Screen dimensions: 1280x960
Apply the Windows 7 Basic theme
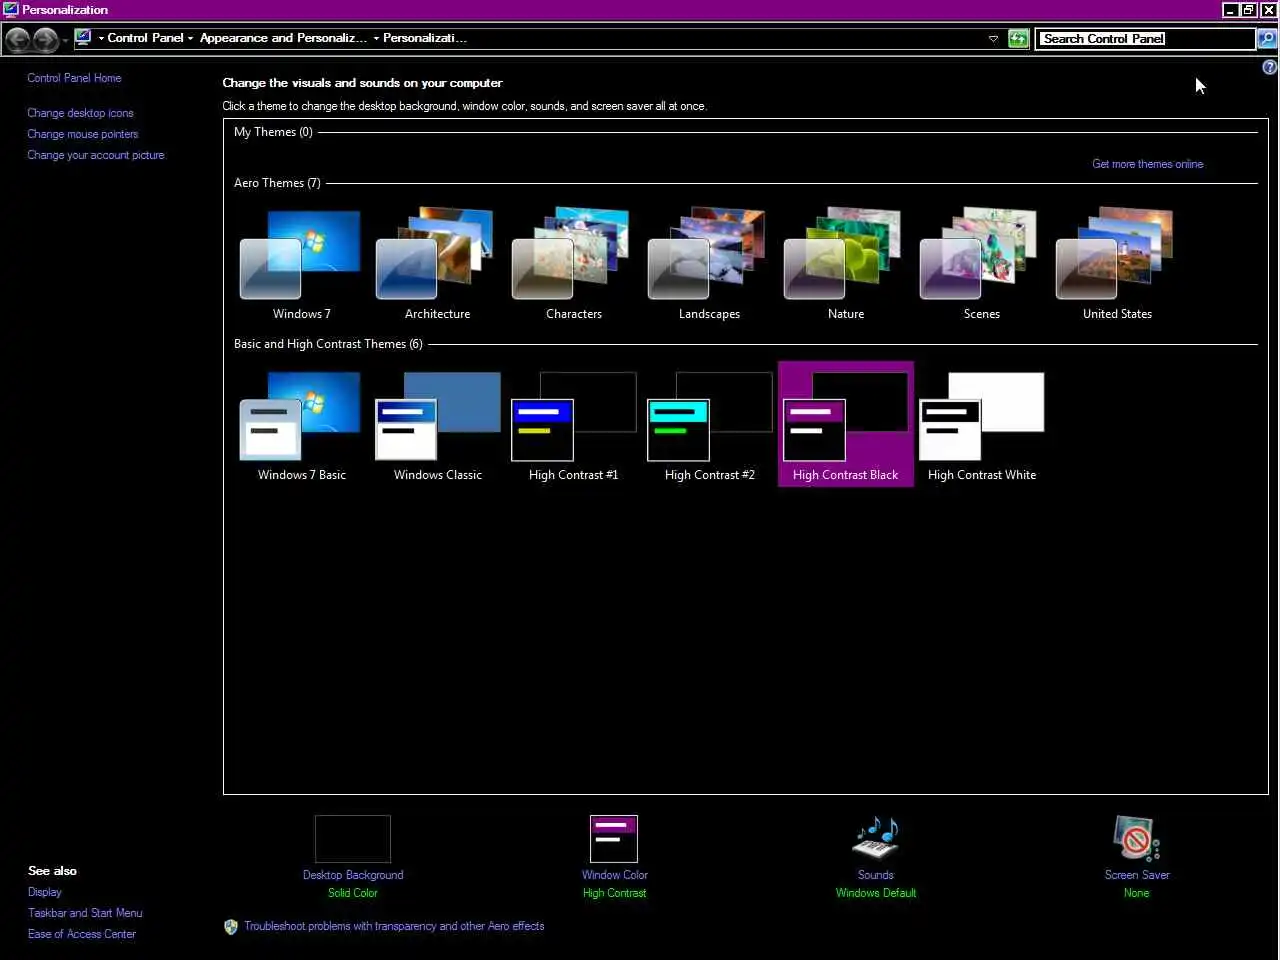301,425
